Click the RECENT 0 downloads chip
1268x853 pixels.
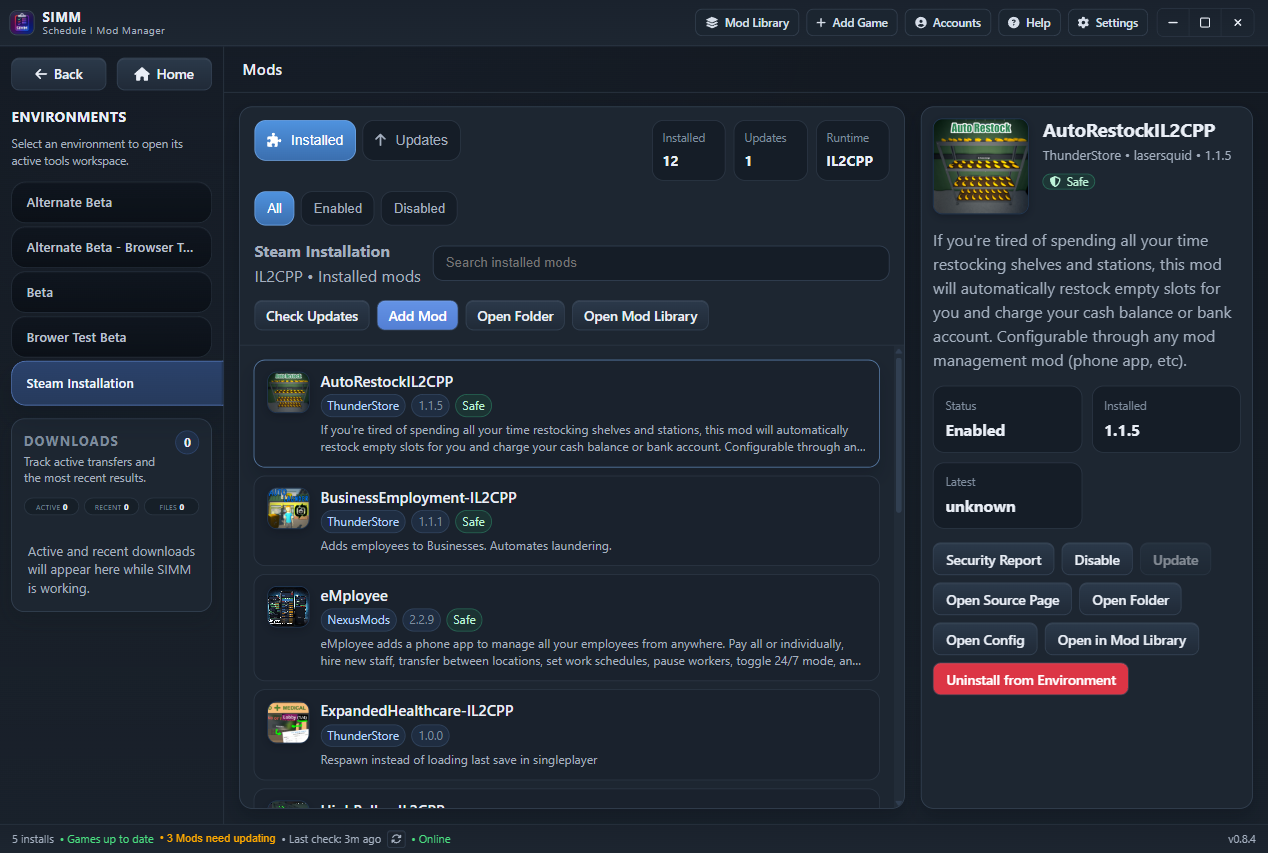coord(109,507)
